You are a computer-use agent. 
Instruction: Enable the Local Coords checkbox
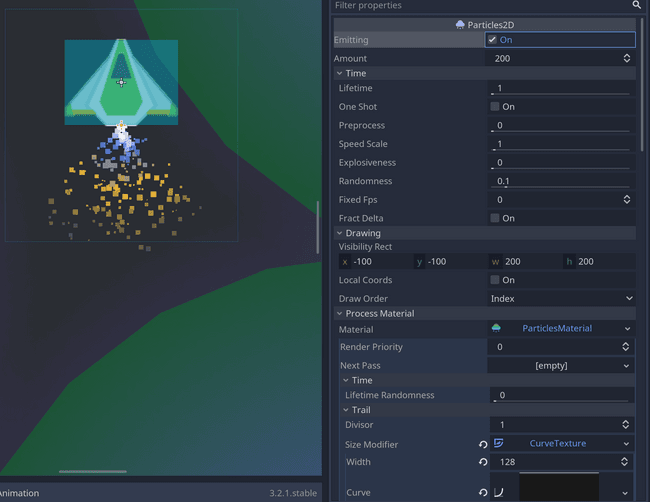coord(495,280)
